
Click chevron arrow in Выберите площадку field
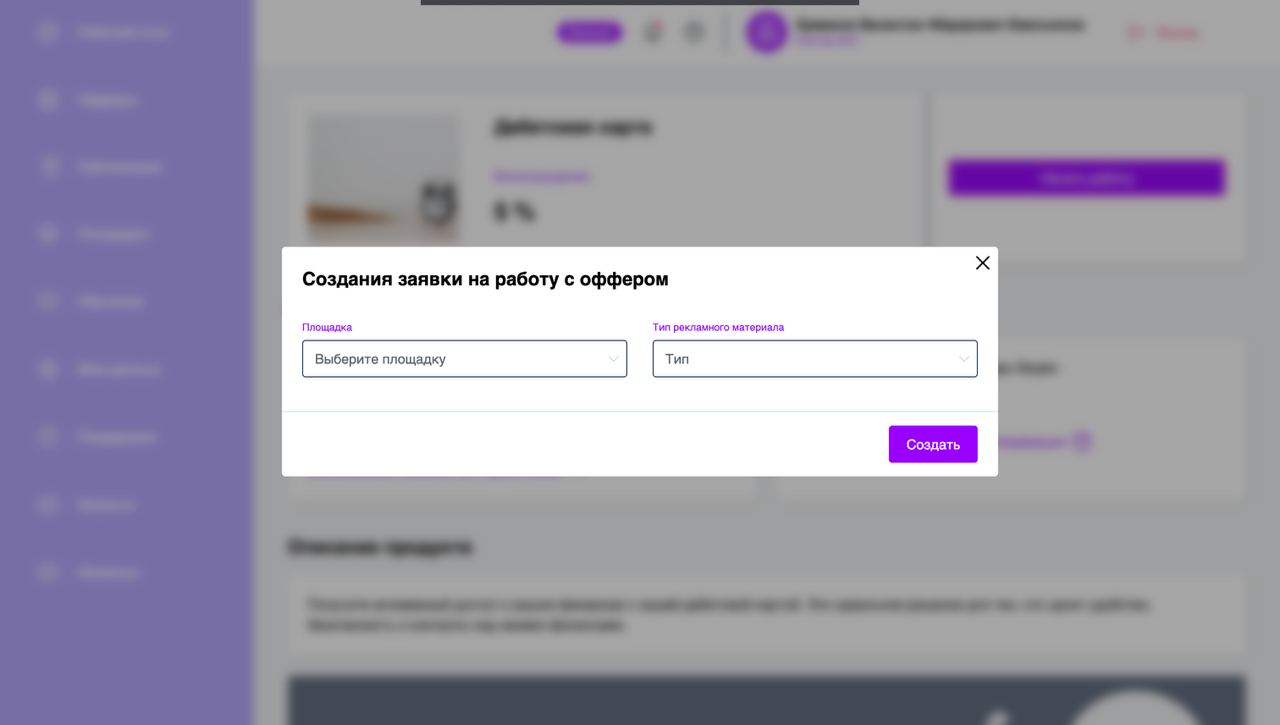tap(613, 359)
